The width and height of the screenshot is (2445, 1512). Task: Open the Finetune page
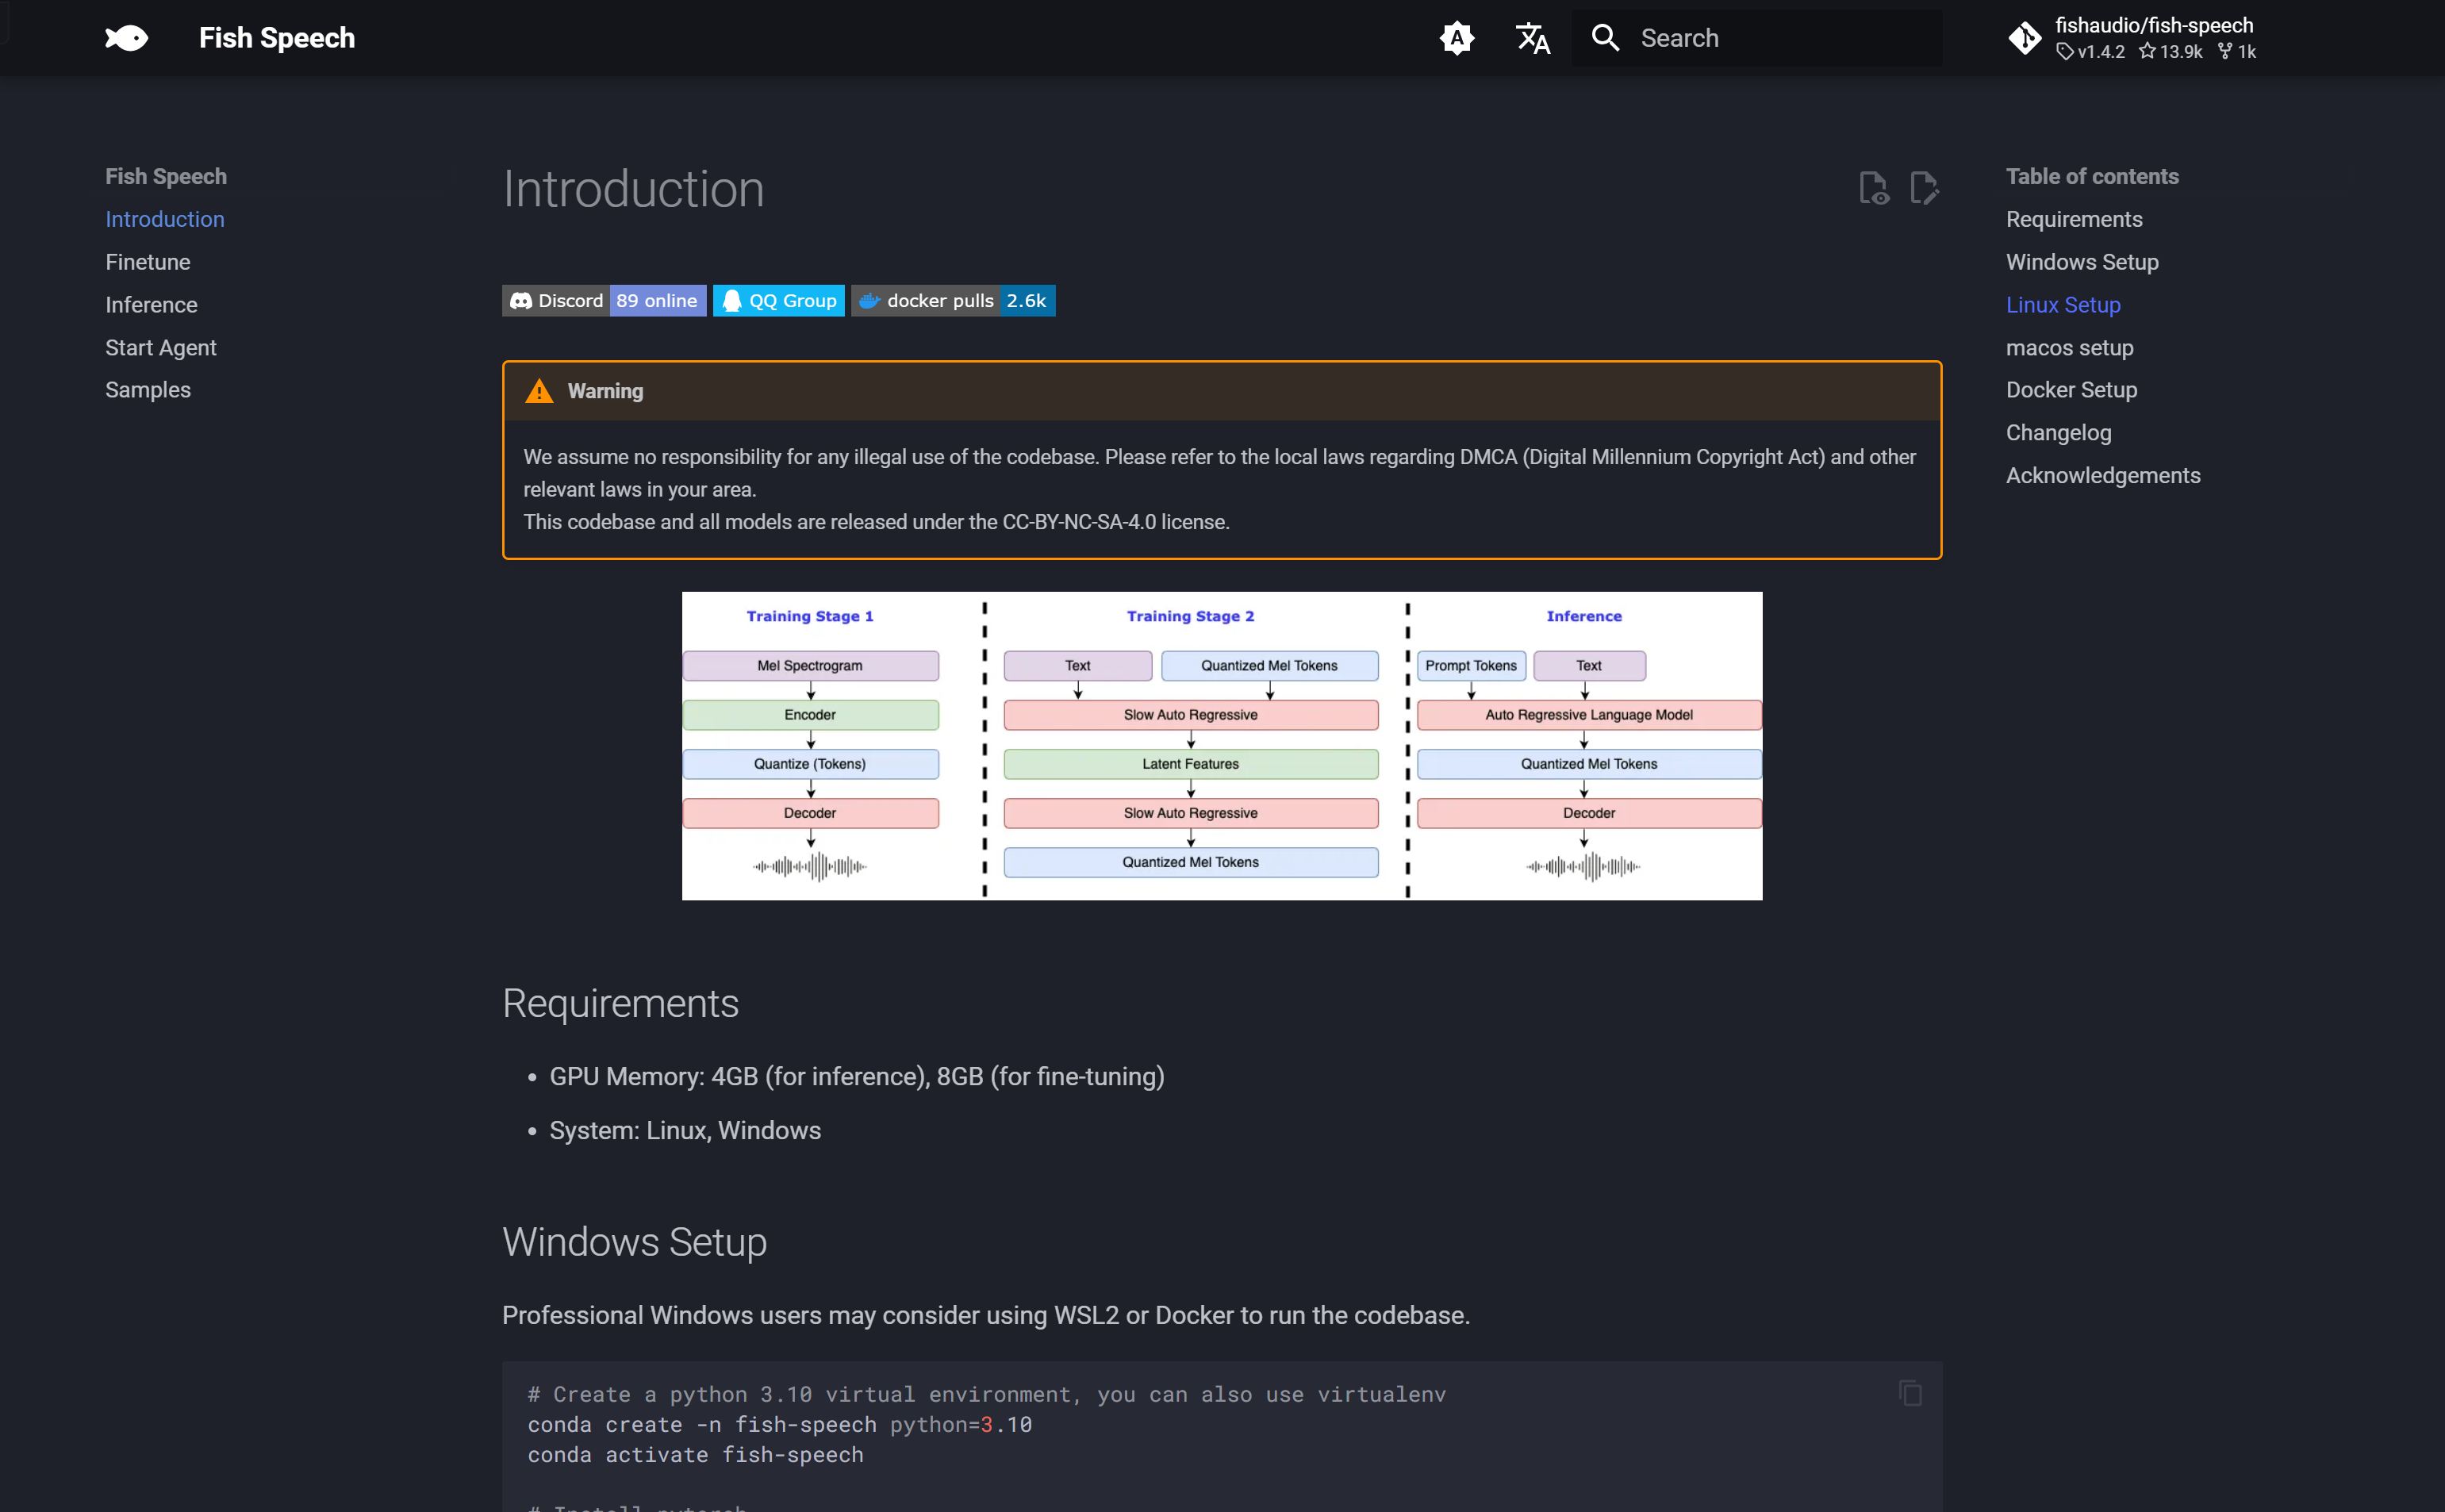[148, 262]
